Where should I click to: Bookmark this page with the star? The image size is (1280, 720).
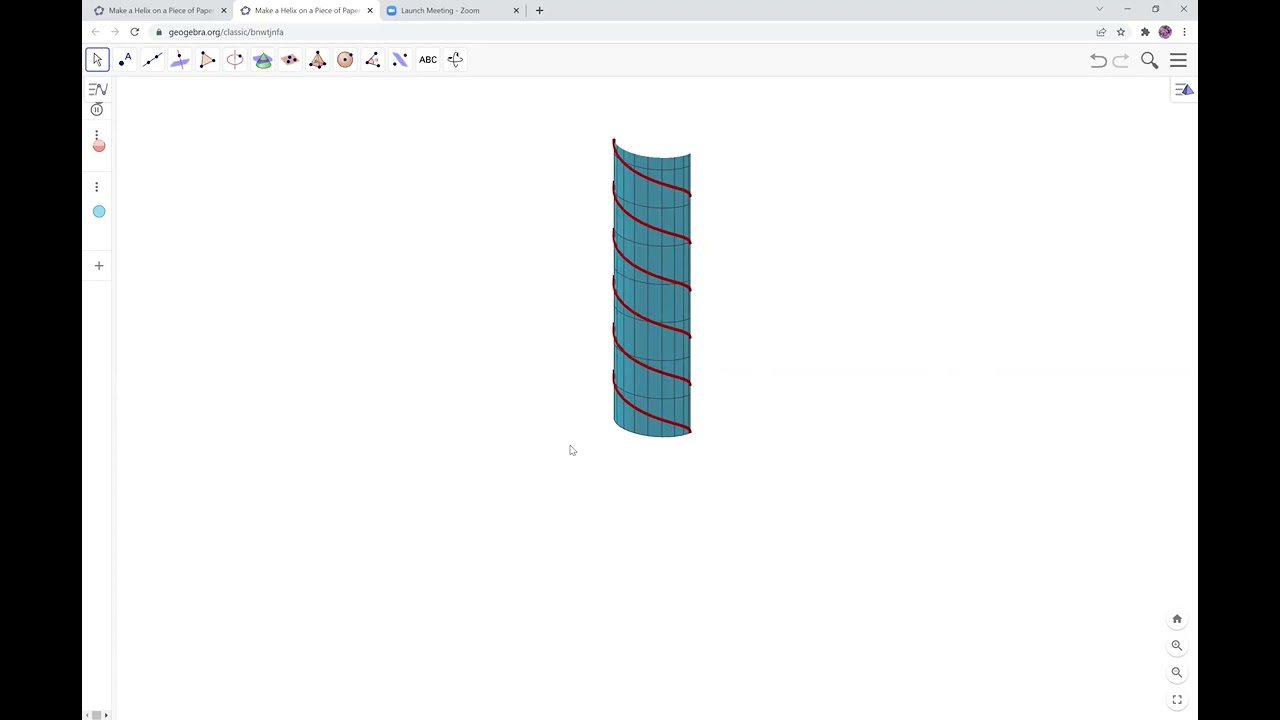coord(1121,32)
